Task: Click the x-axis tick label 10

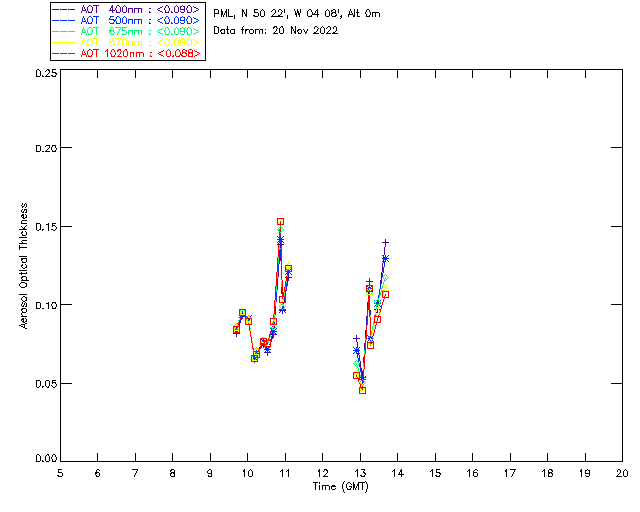Action: 247,473
